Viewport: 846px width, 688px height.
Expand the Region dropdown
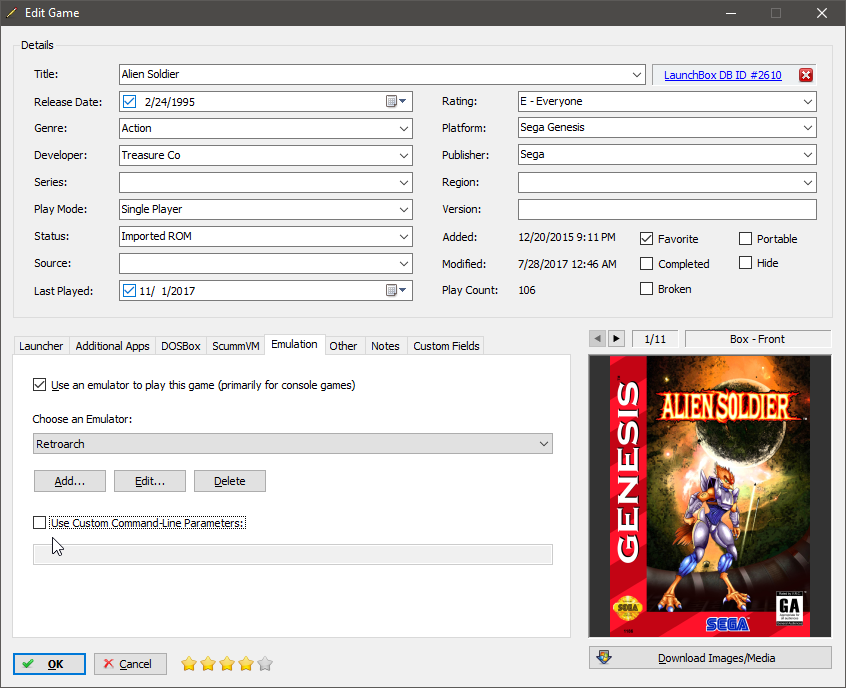808,182
